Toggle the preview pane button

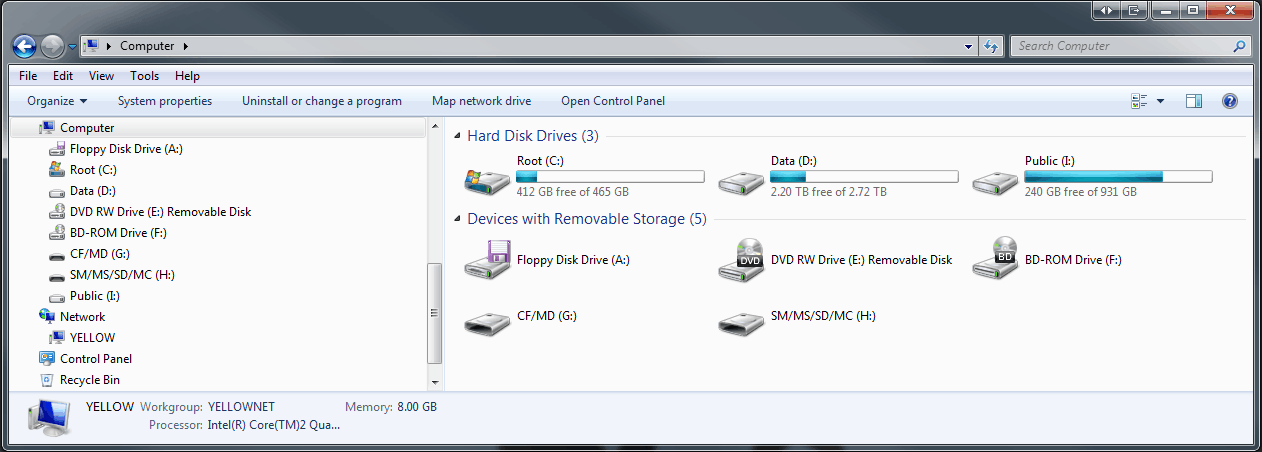(1193, 101)
